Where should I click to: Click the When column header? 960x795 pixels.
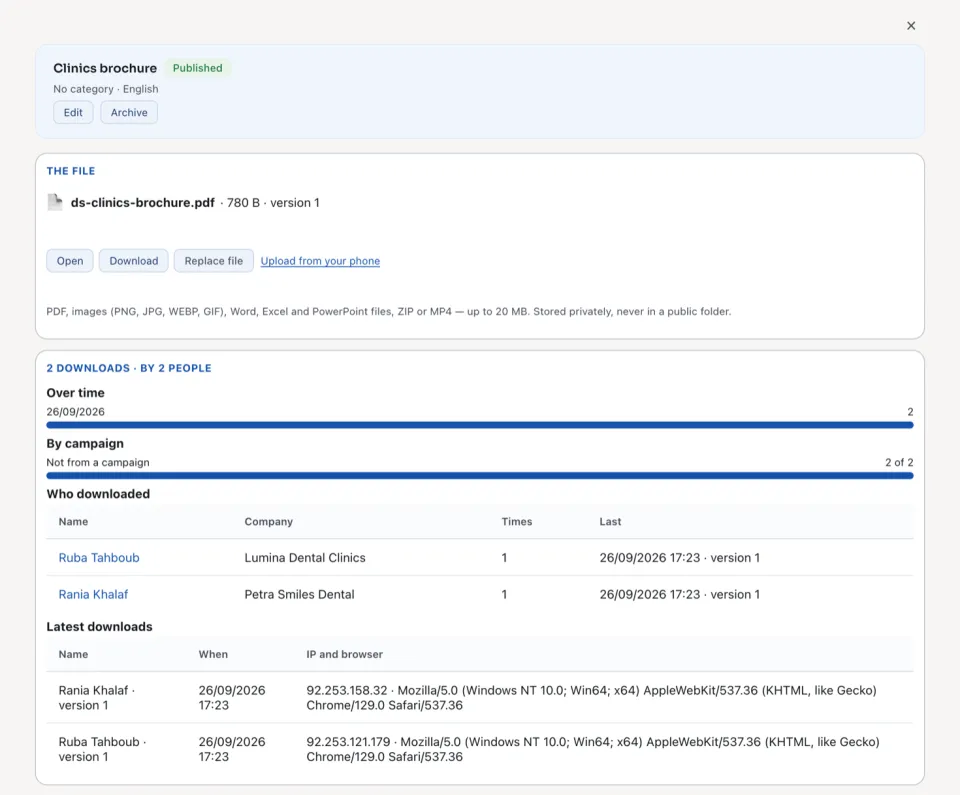click(213, 655)
